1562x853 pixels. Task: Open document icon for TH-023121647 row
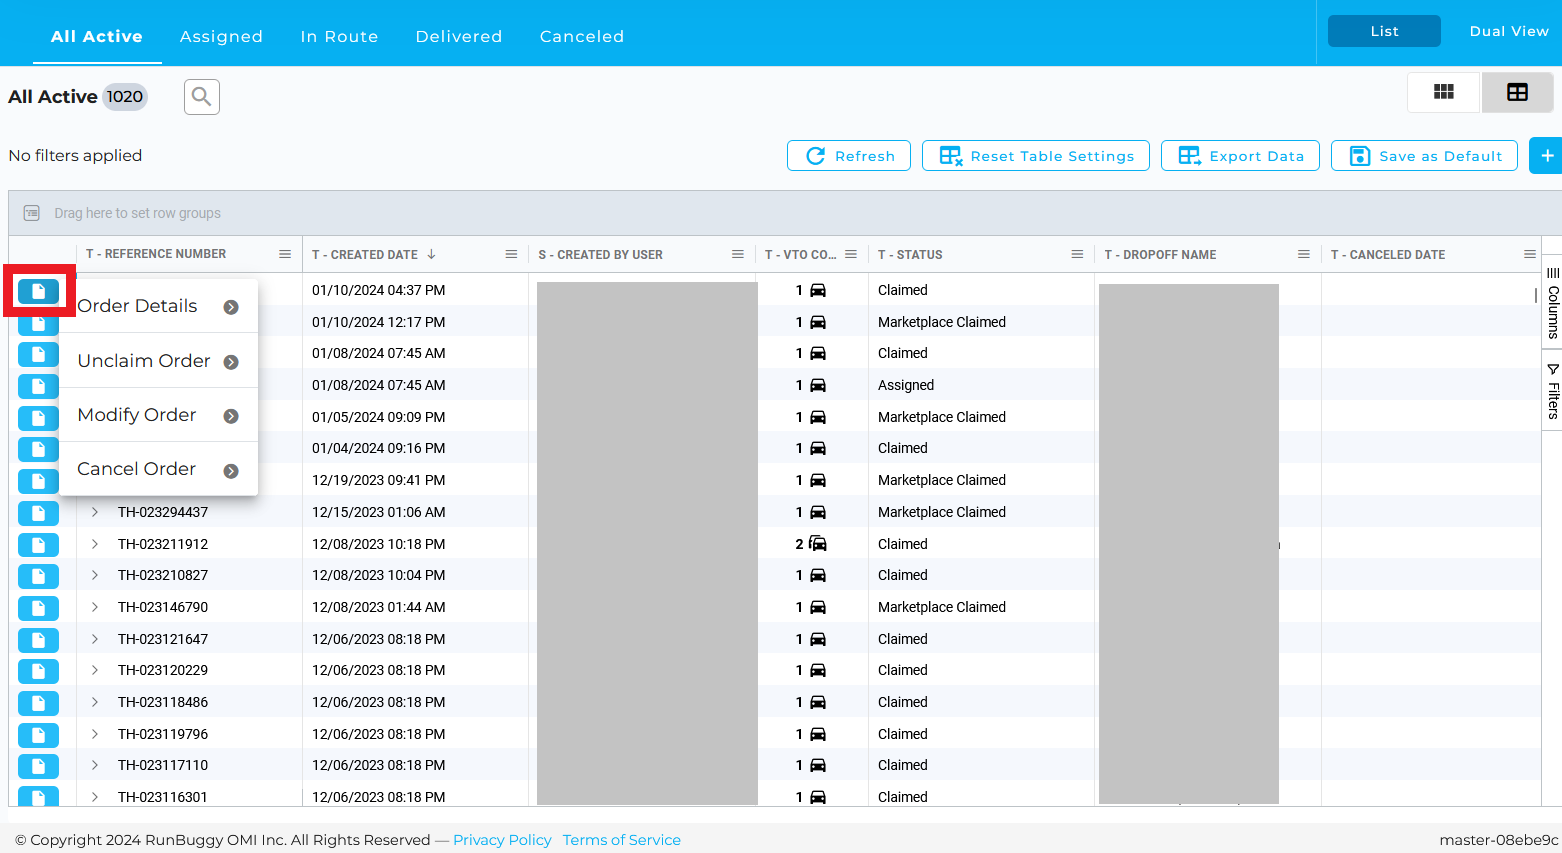[38, 640]
